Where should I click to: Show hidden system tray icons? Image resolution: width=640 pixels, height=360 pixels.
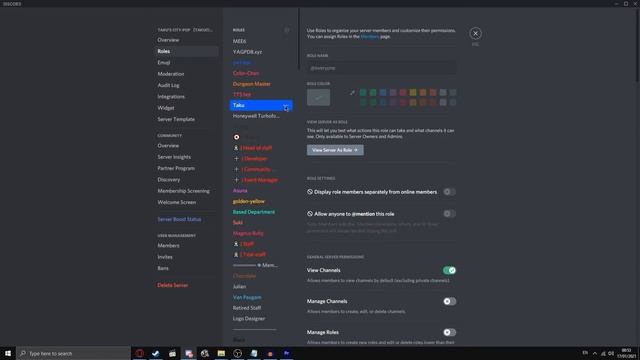tap(595, 353)
